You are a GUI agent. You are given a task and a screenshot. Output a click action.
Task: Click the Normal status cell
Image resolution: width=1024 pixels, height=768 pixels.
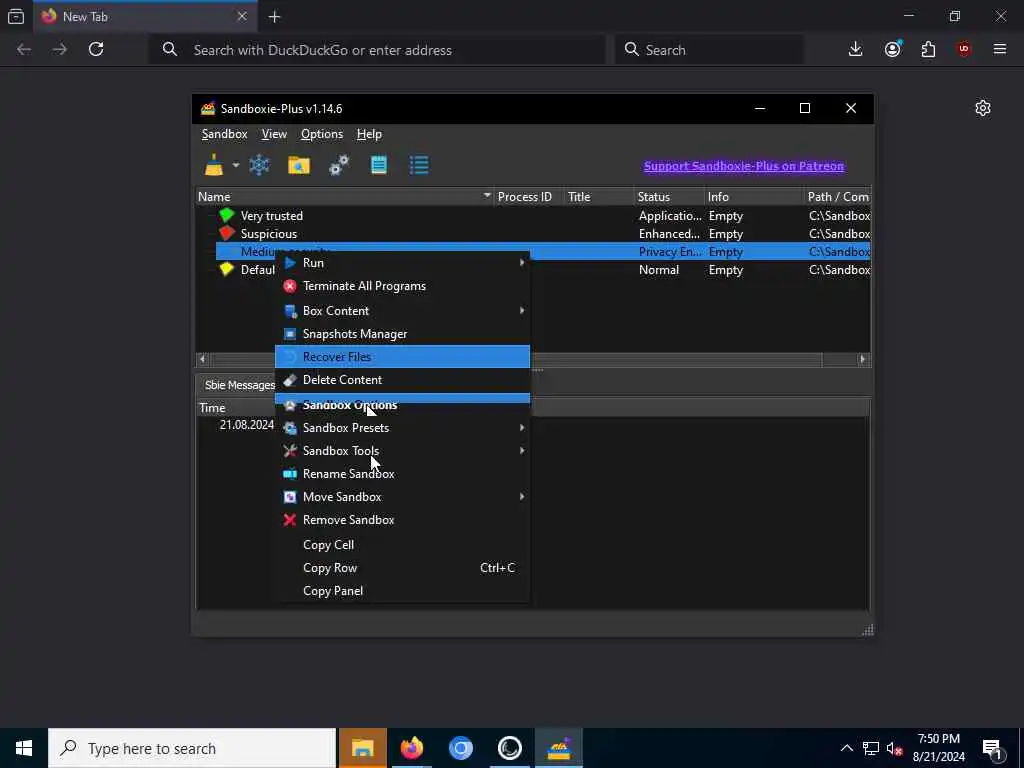coord(670,270)
